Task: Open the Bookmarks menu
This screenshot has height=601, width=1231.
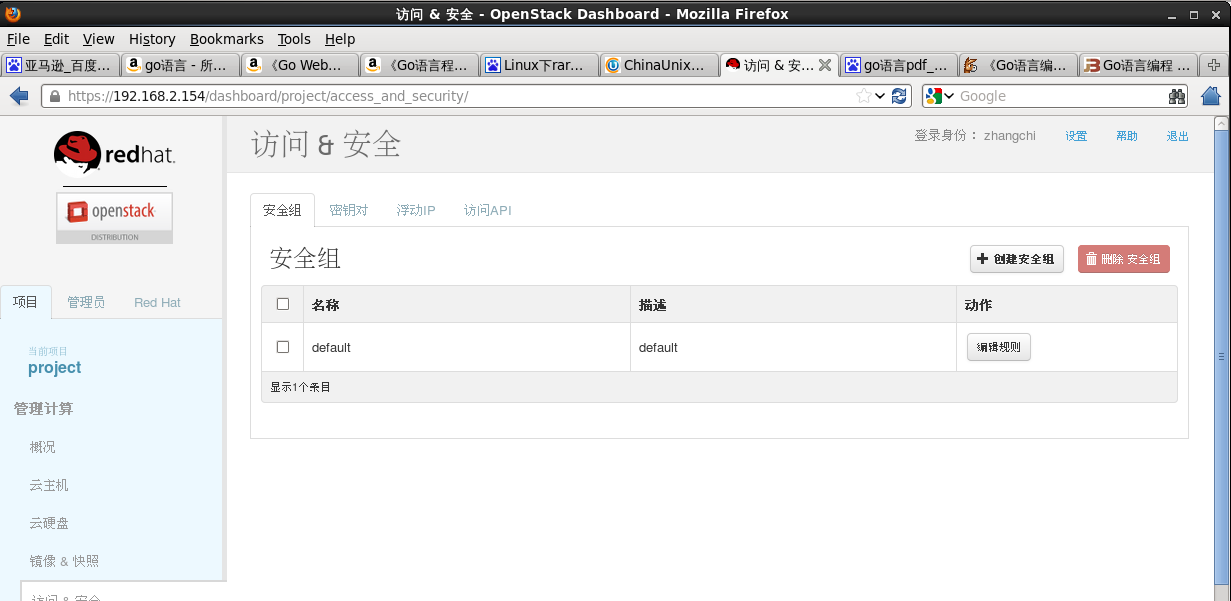Action: point(226,39)
